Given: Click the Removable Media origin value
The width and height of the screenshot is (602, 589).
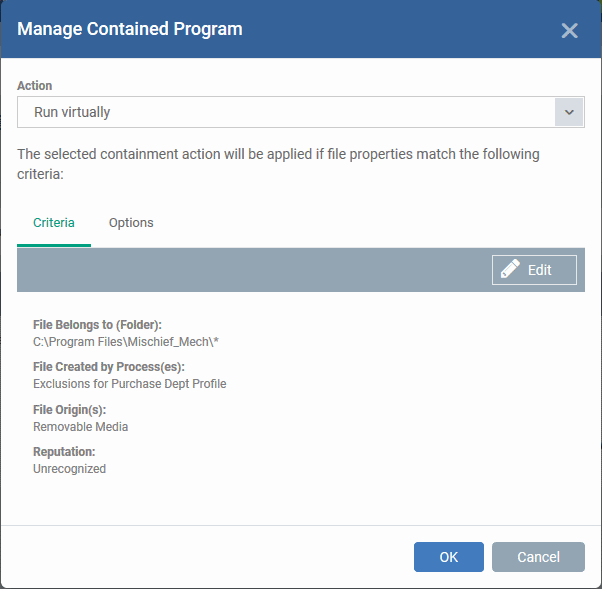Looking at the screenshot, I should (80, 427).
